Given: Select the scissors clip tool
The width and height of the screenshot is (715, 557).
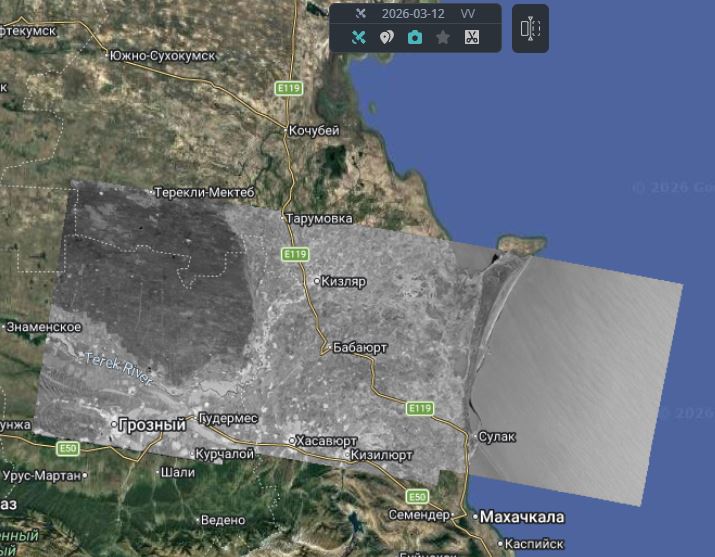Looking at the screenshot, I should pyautogui.click(x=472, y=38).
